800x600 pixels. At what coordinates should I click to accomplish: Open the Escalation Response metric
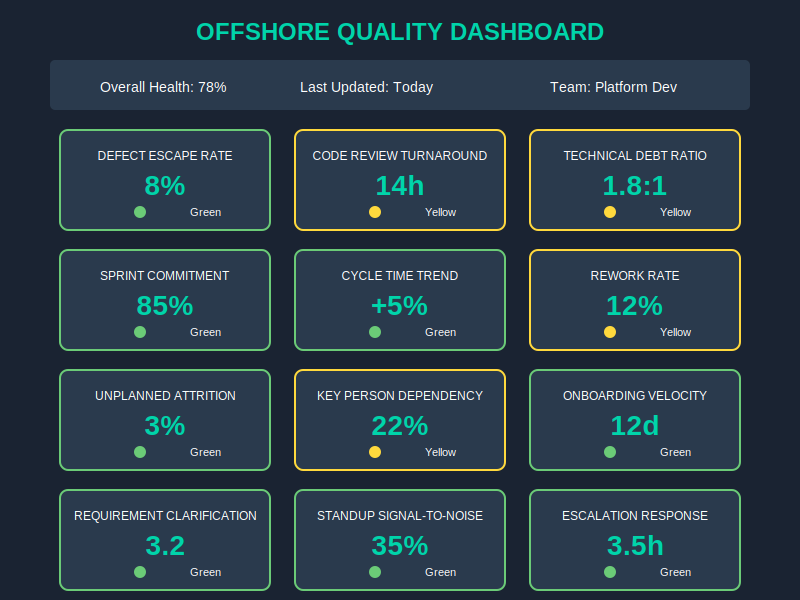pos(635,540)
